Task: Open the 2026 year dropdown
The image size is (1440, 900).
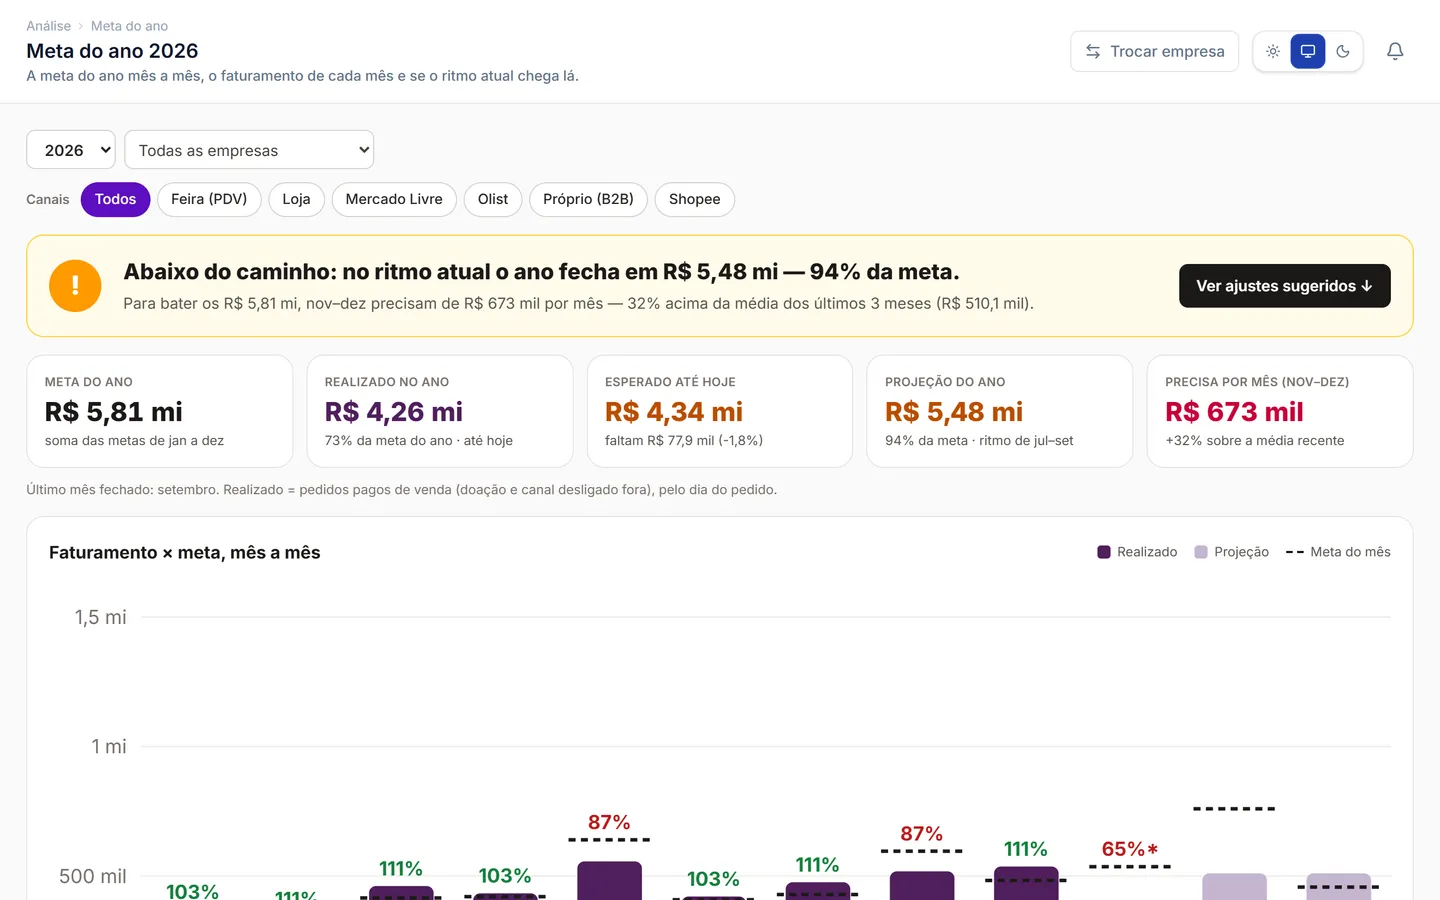Action: click(x=70, y=150)
